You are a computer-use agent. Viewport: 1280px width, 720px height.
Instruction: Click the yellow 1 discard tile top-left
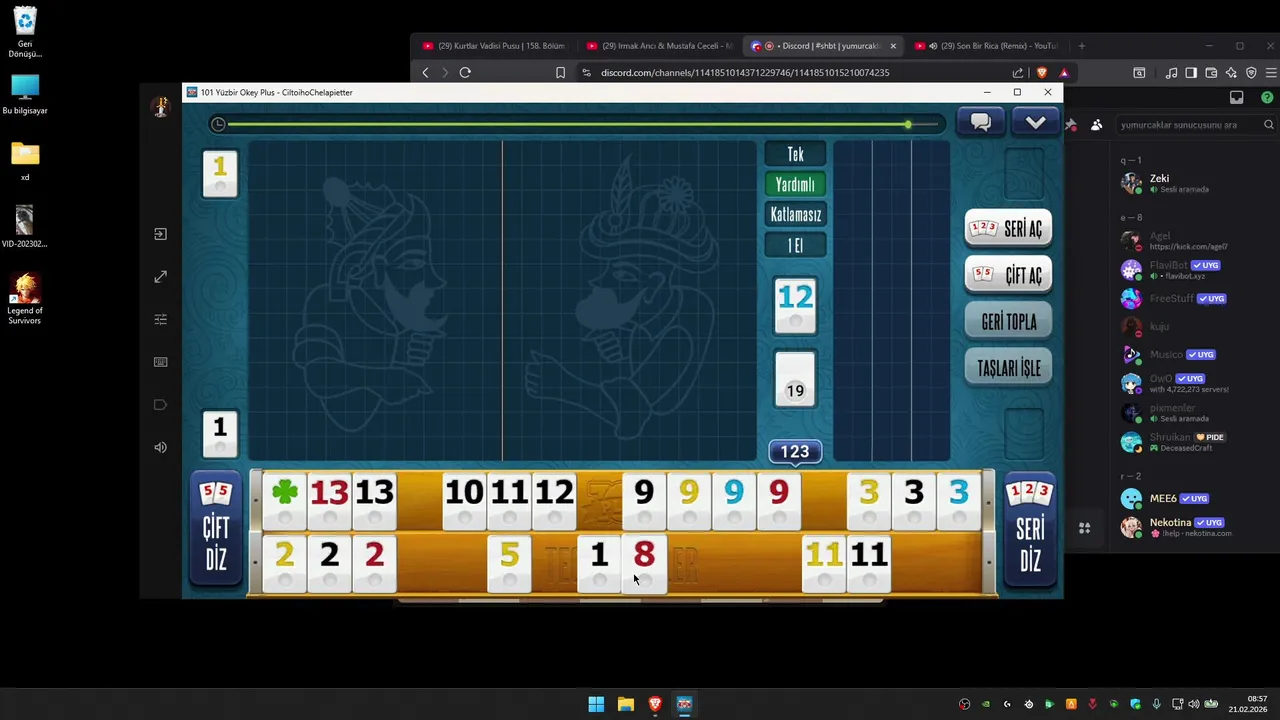click(220, 173)
